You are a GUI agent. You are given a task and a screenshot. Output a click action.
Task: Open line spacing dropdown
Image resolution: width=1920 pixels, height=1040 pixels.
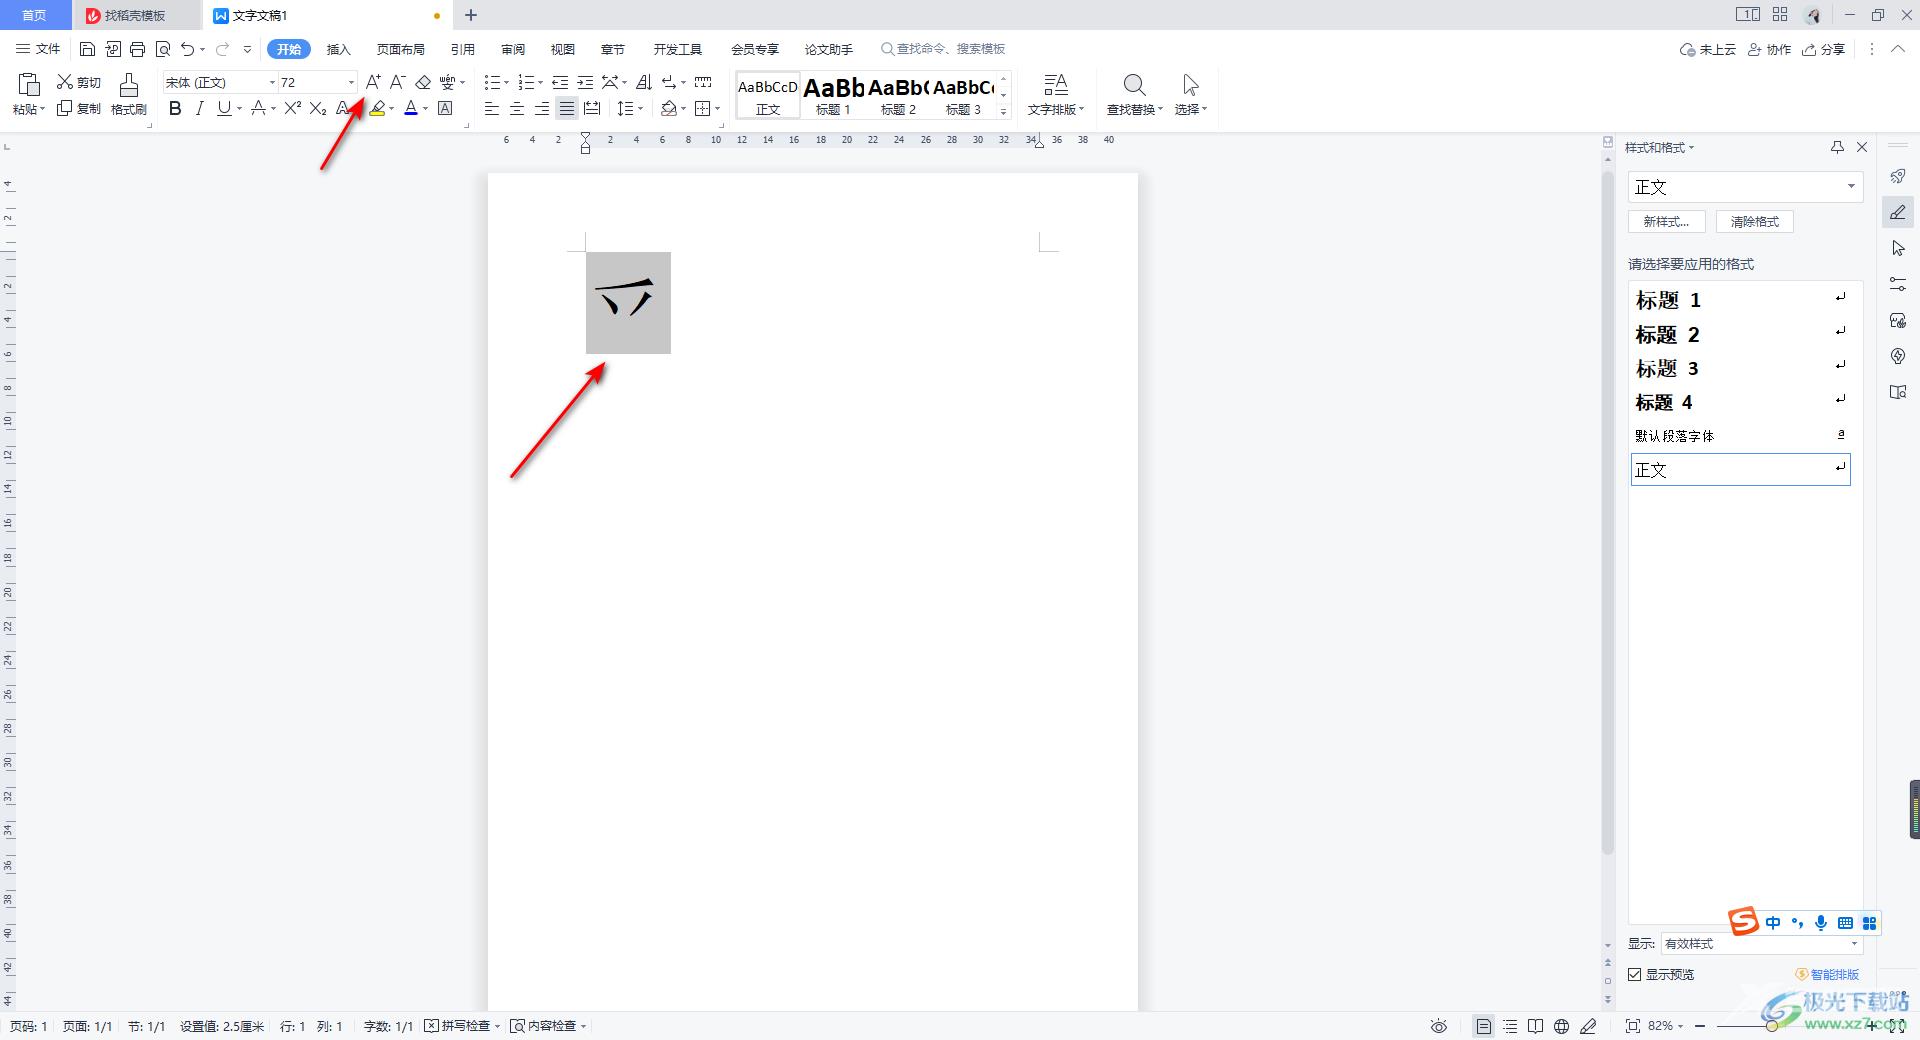[640, 109]
